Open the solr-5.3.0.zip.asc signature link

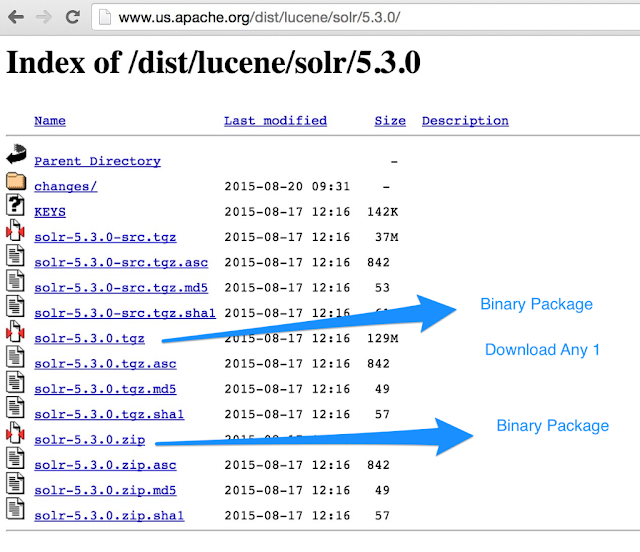pyautogui.click(x=105, y=465)
